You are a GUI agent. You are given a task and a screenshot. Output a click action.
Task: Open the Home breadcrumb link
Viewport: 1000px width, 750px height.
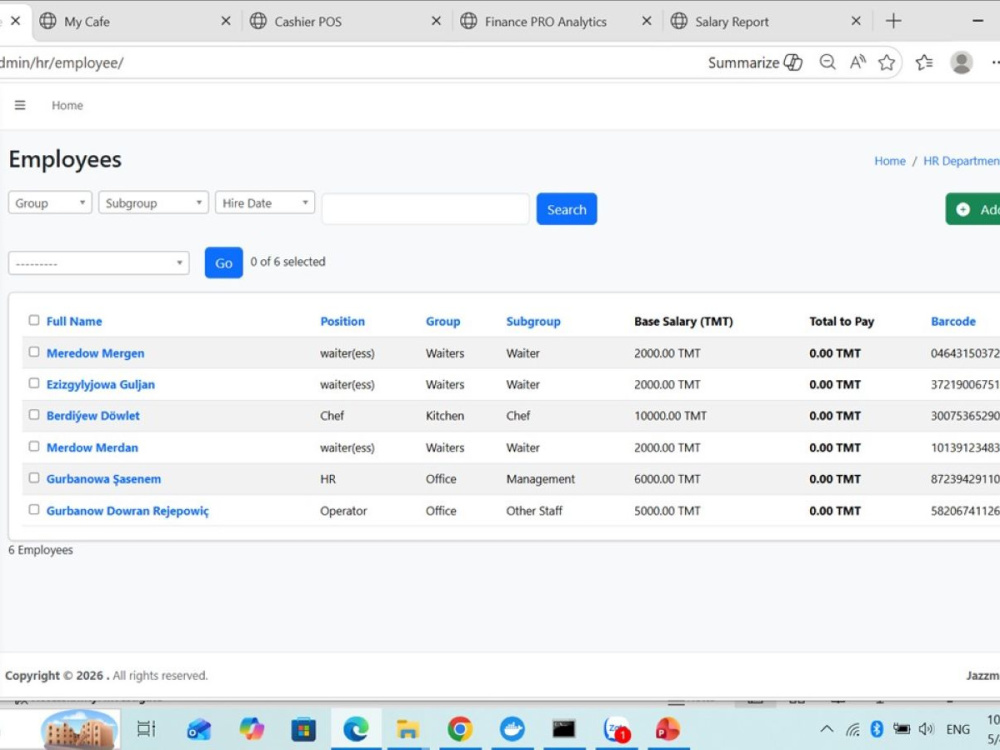pos(890,161)
